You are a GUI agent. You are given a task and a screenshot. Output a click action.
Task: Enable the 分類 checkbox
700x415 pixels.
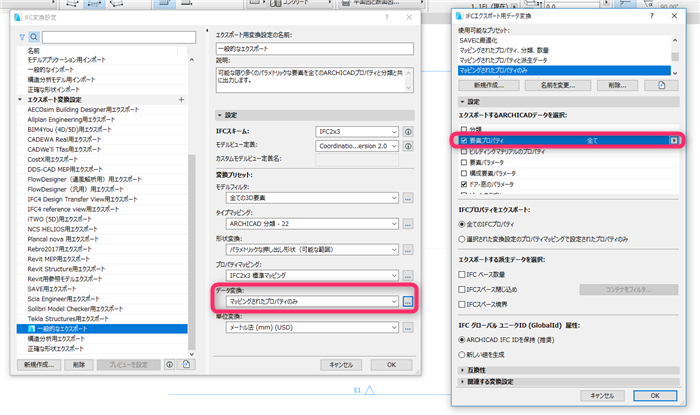[464, 129]
